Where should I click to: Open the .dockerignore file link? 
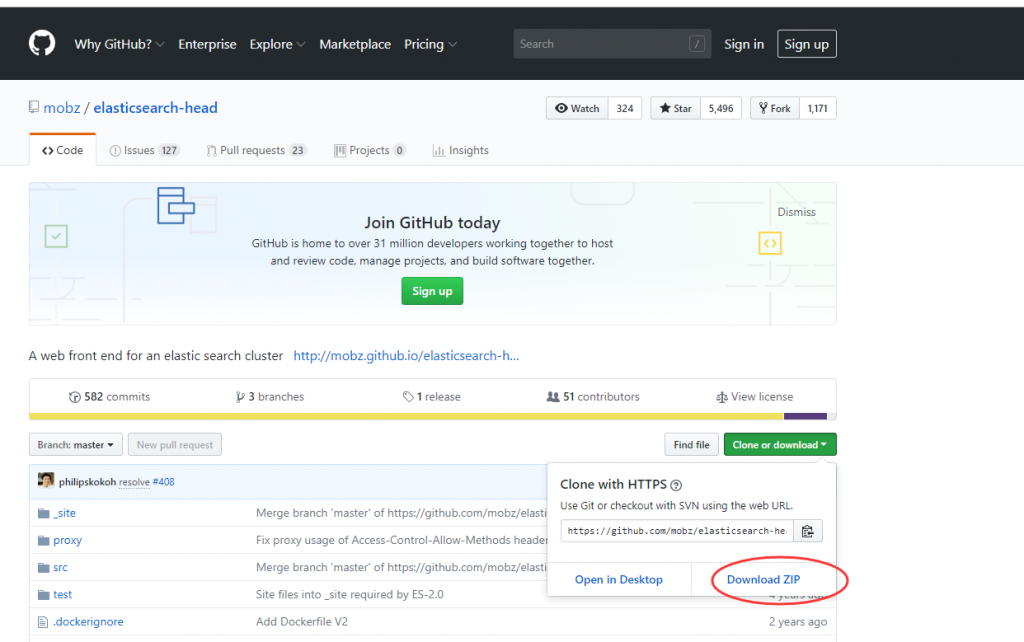tap(88, 622)
